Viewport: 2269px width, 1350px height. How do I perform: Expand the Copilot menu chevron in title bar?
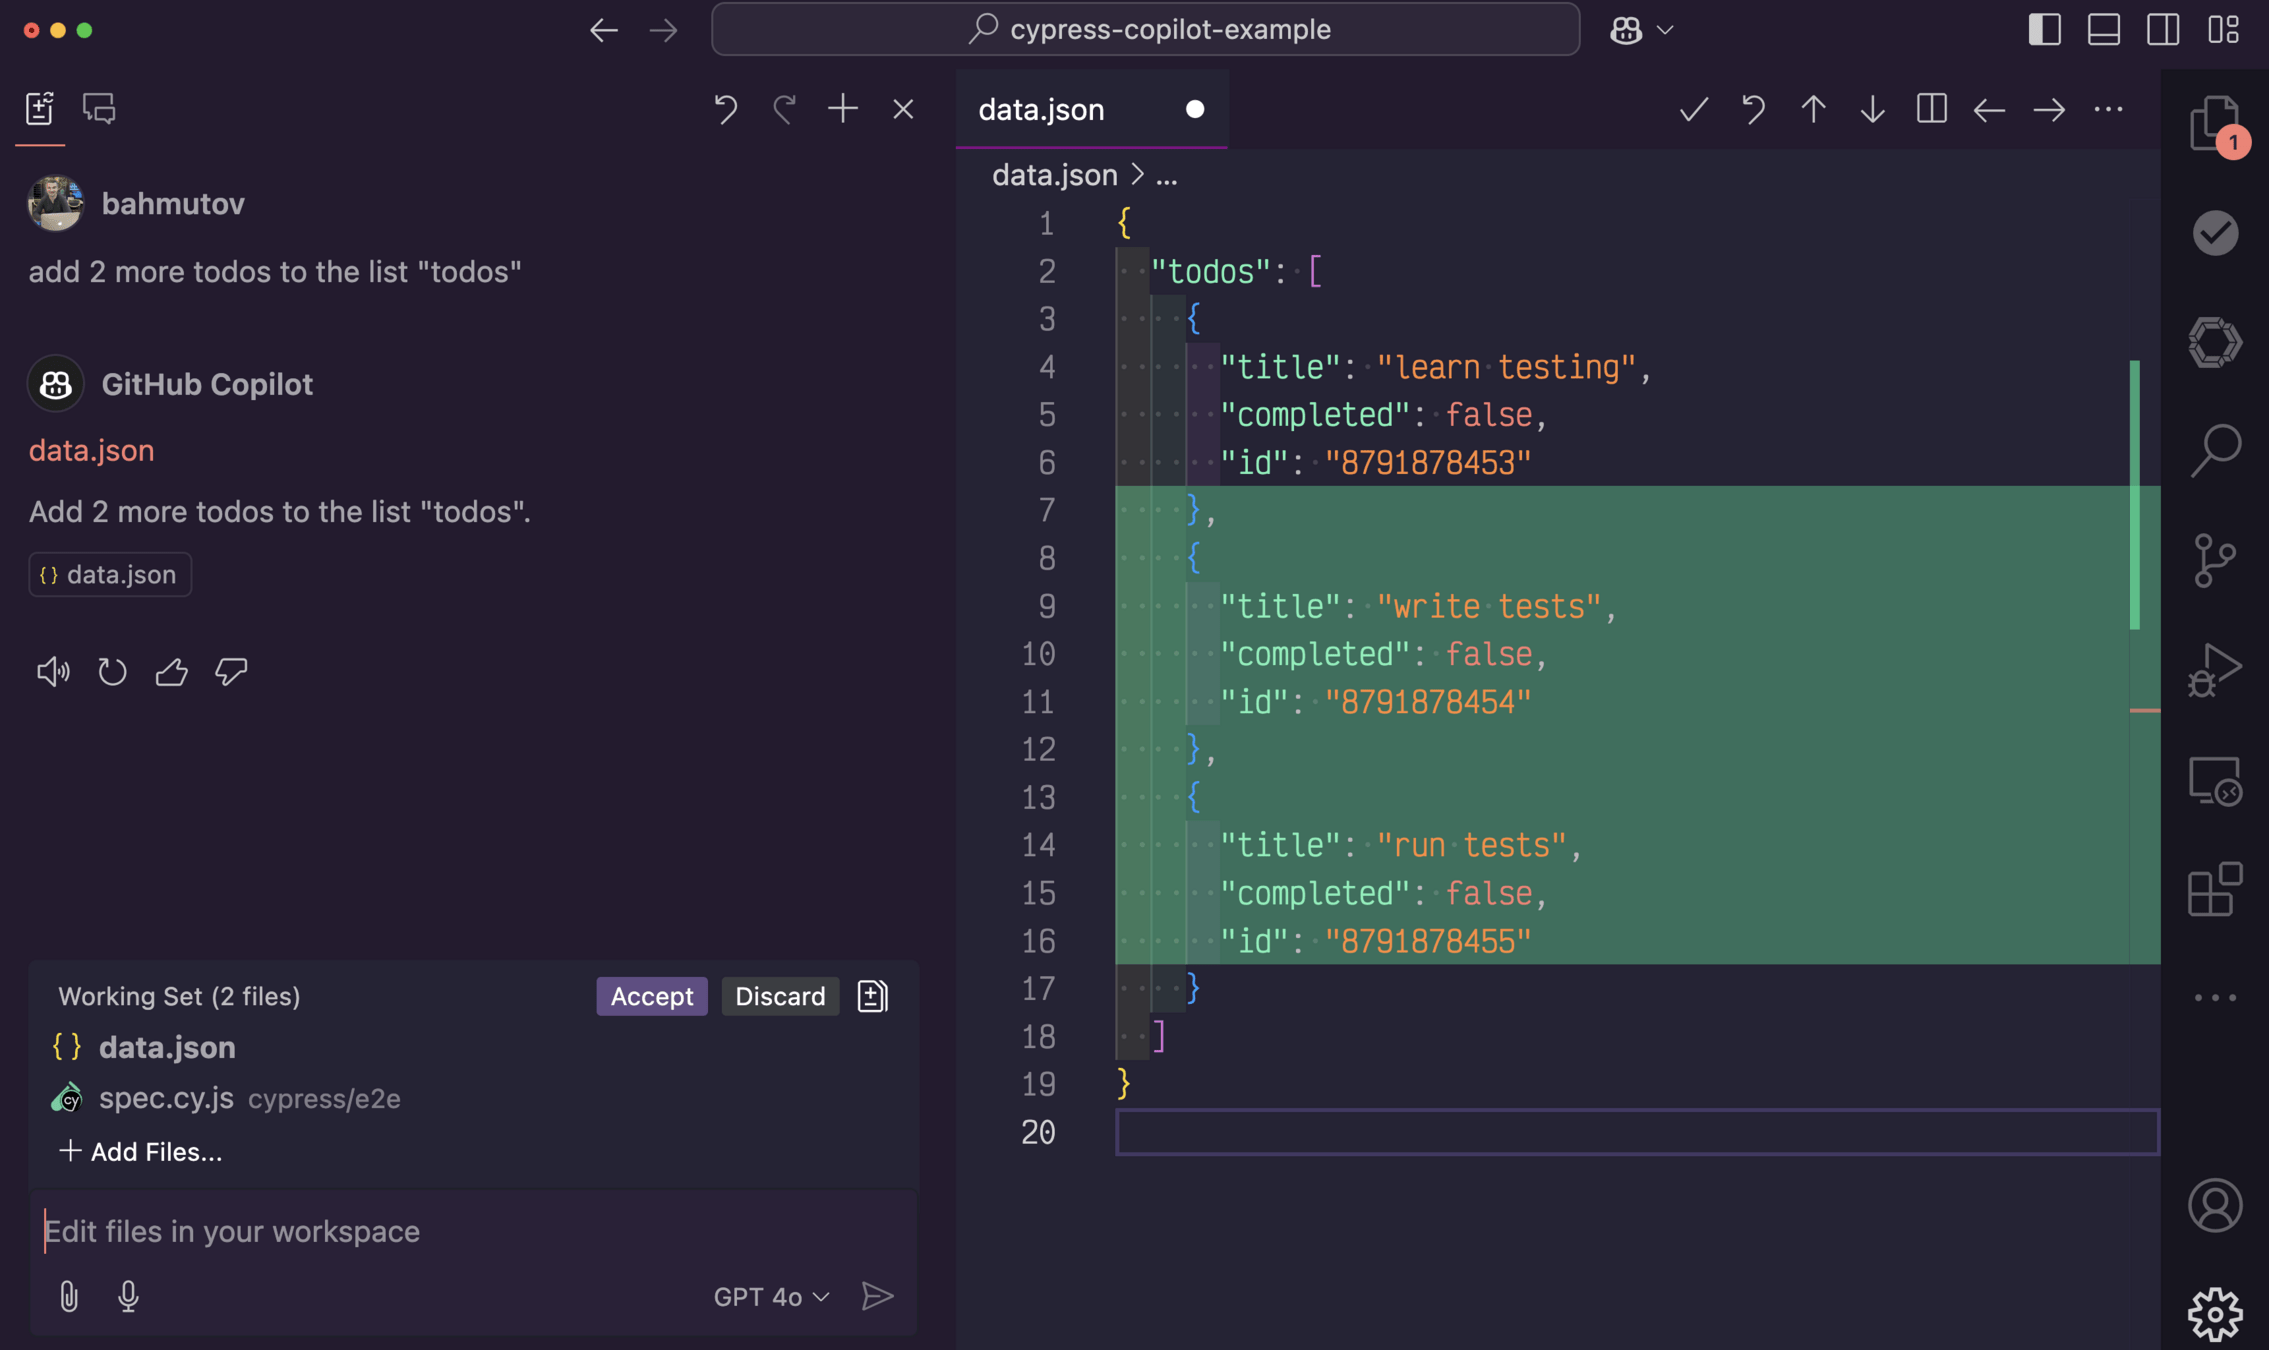1665,30
